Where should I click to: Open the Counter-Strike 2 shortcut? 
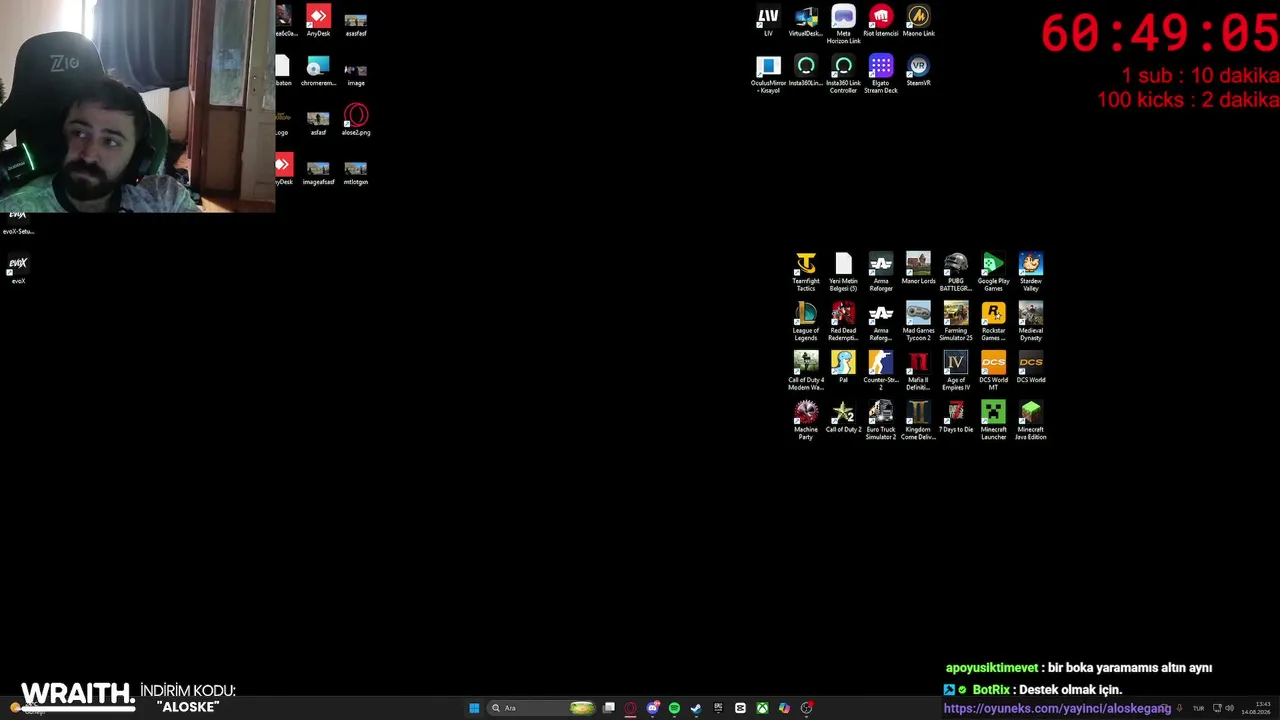(881, 370)
